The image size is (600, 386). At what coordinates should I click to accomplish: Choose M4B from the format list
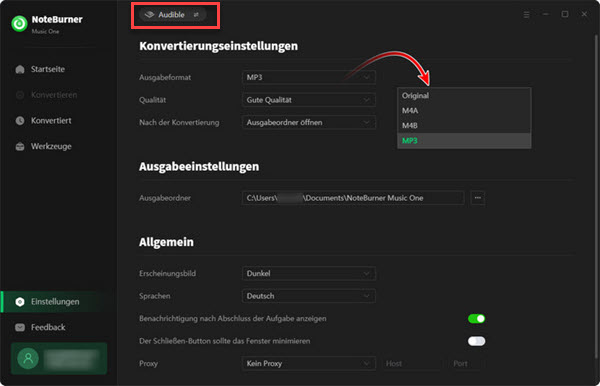464,125
